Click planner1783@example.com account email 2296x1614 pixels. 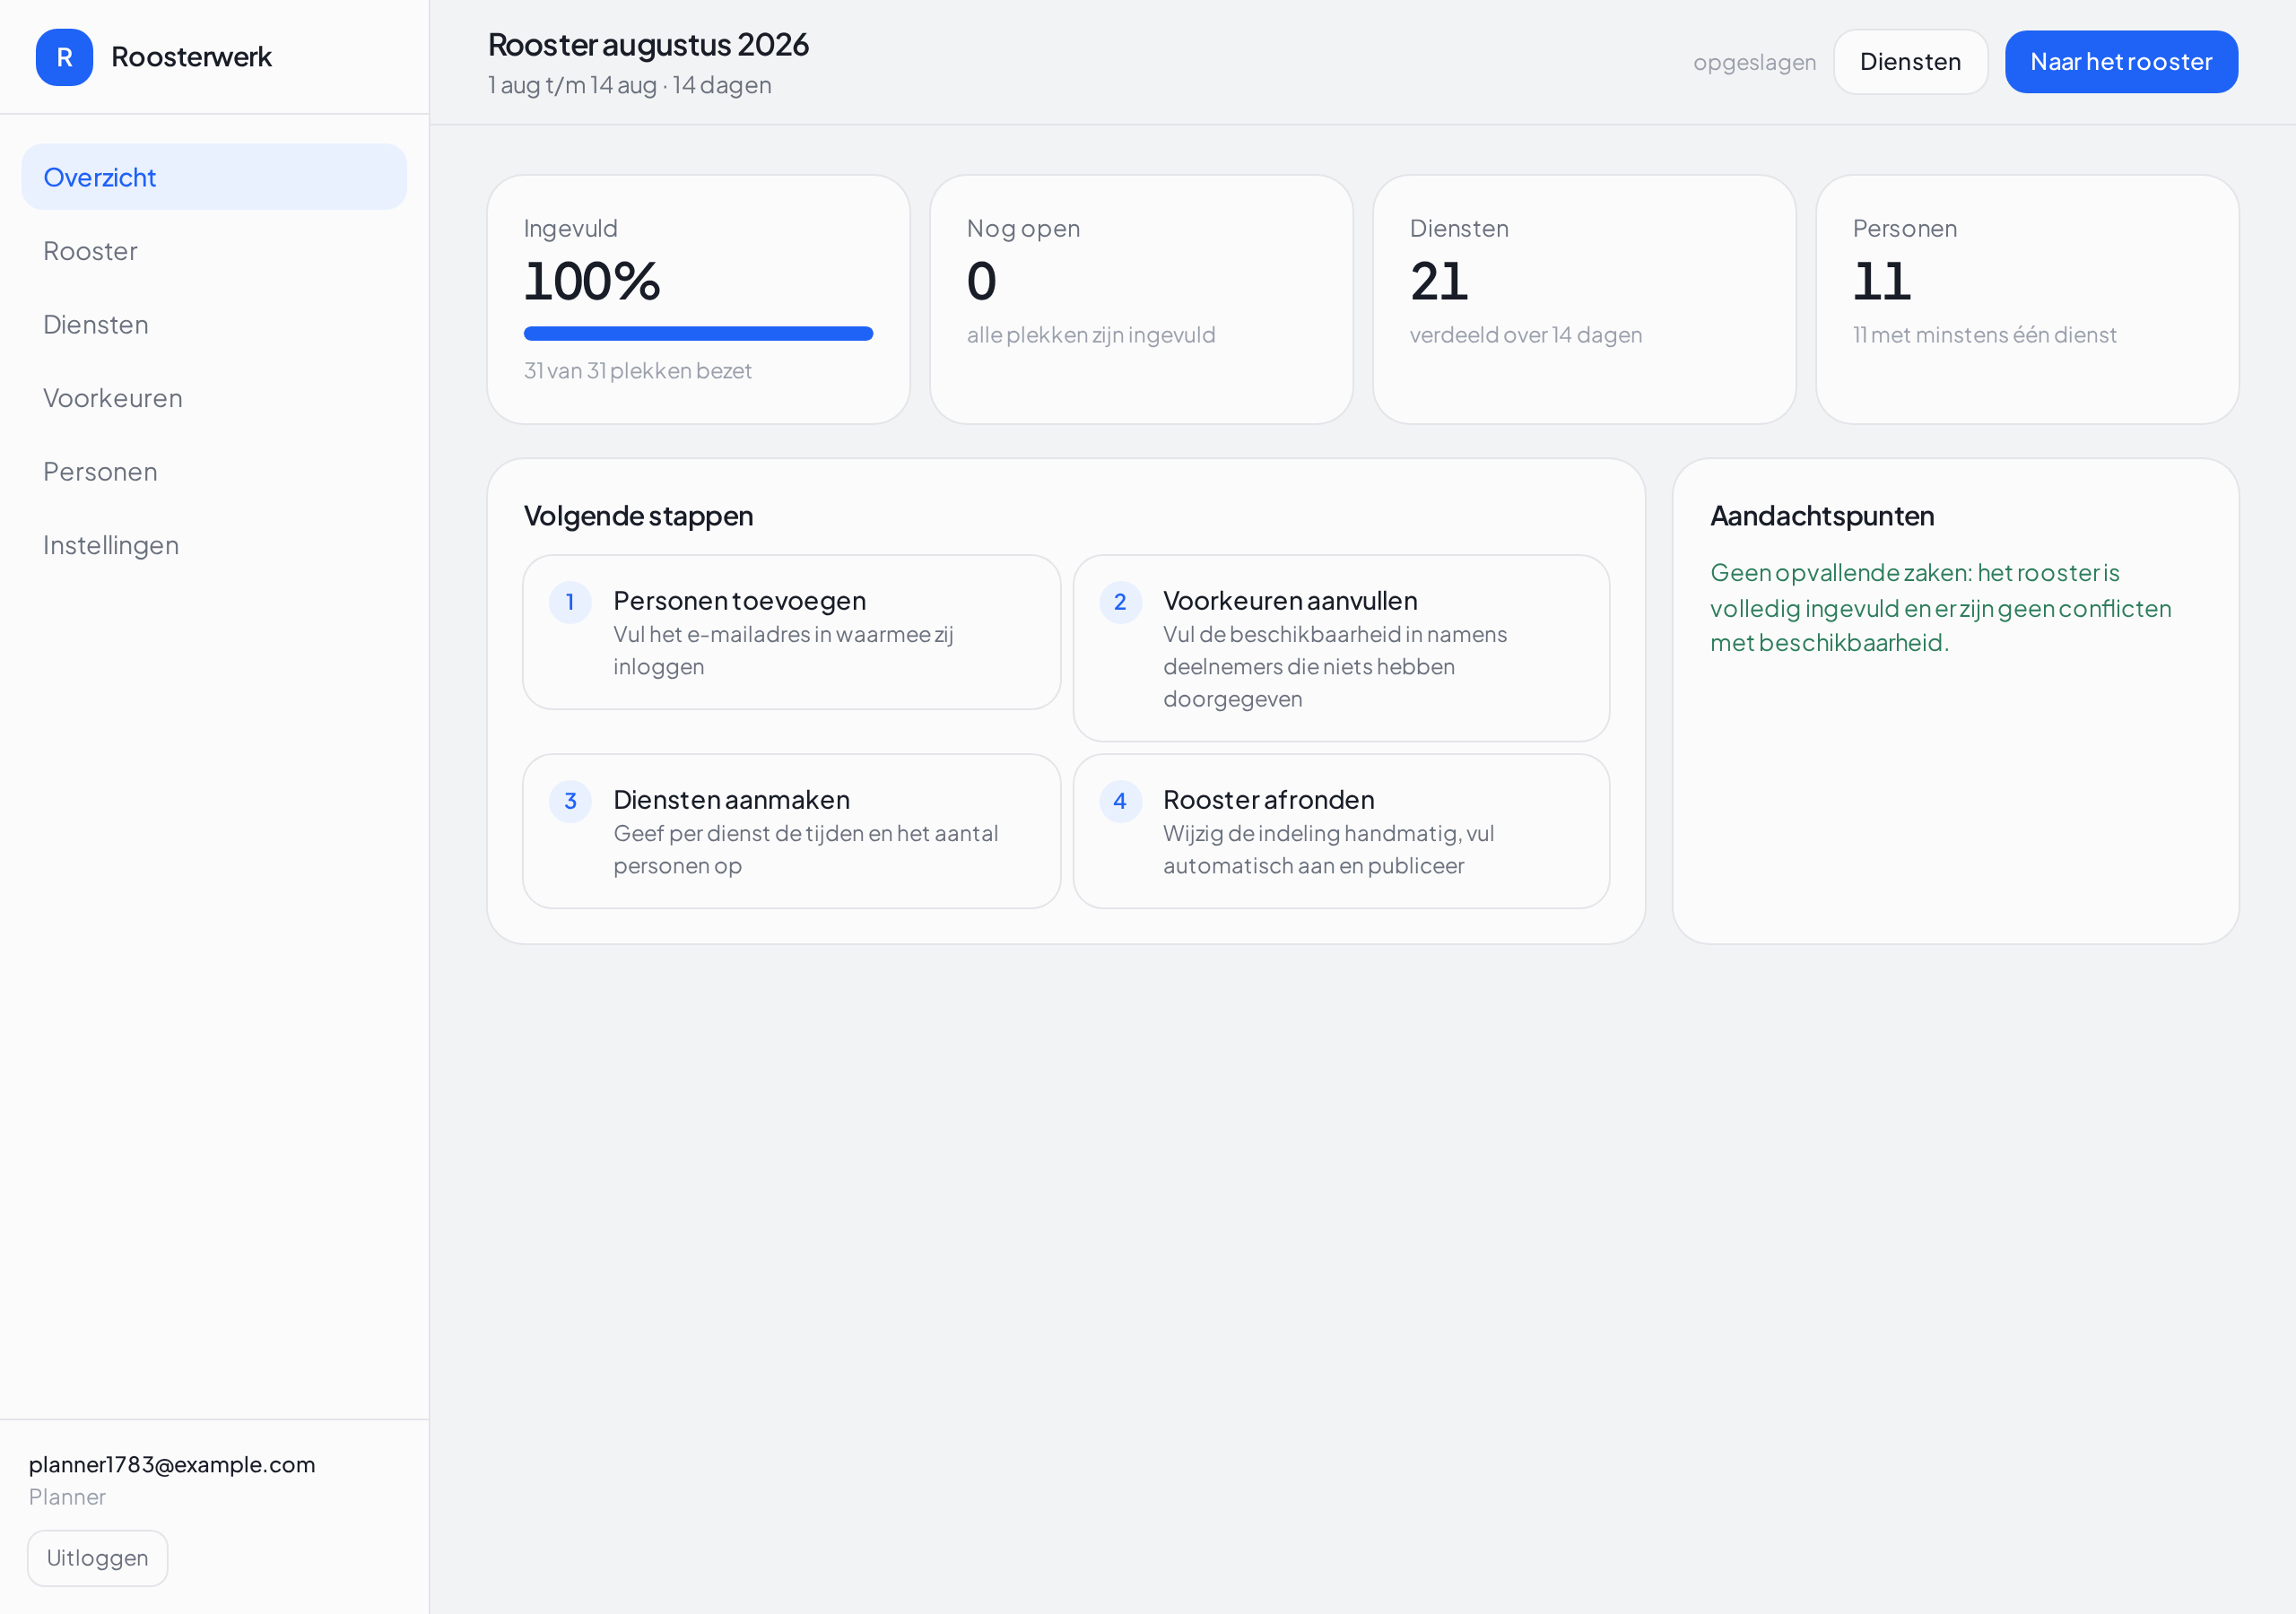(x=172, y=1464)
